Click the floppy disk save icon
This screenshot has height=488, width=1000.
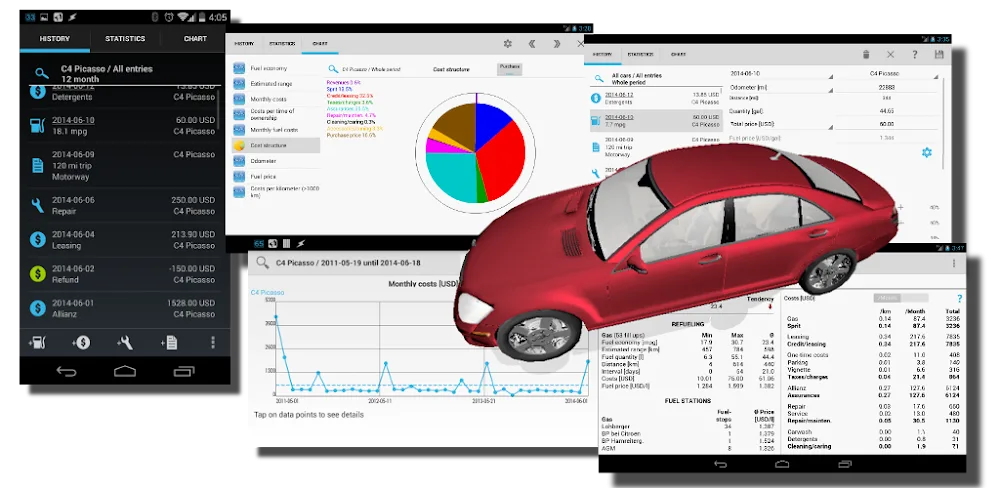[x=938, y=55]
